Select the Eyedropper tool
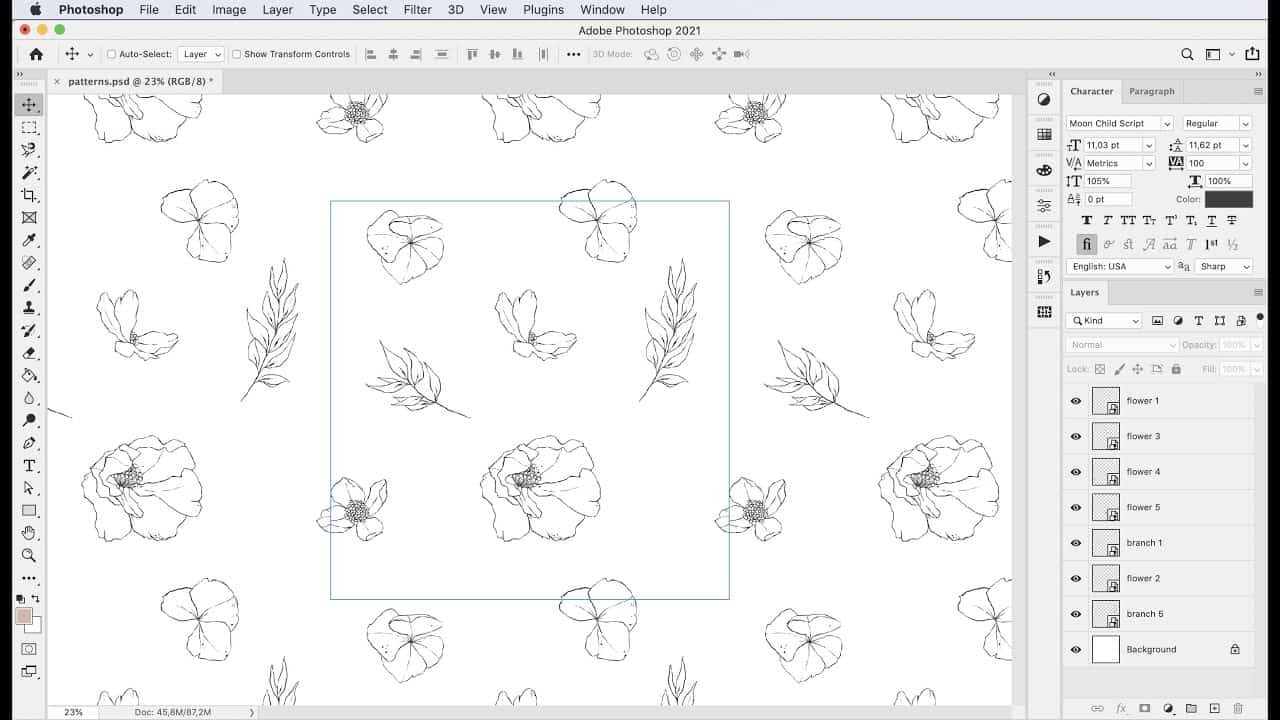This screenshot has height=720, width=1280. point(29,240)
